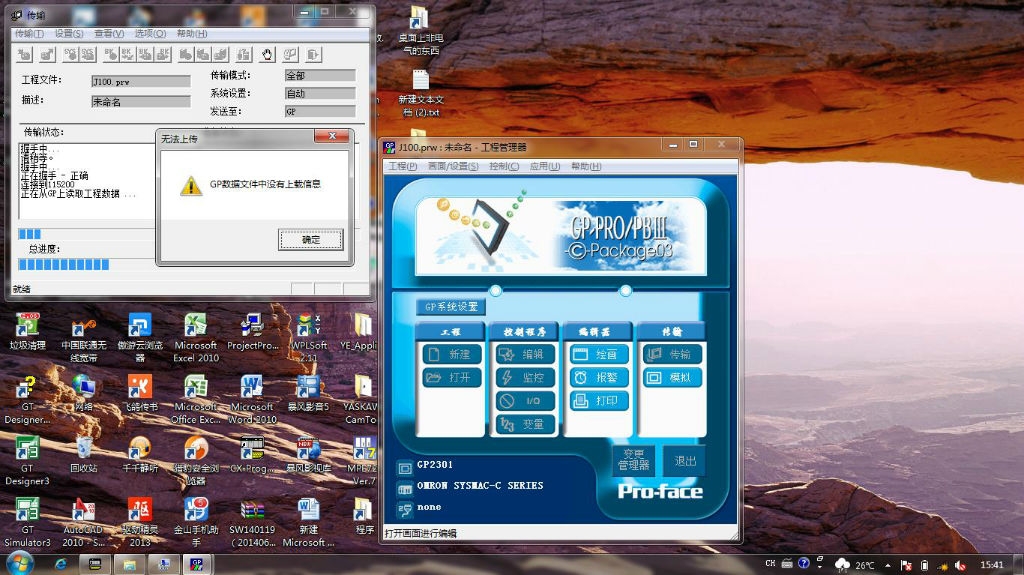Viewport: 1024px width, 575px height.
Task: Open 垃圾清理 desktop shortcut
Action: pos(27,332)
